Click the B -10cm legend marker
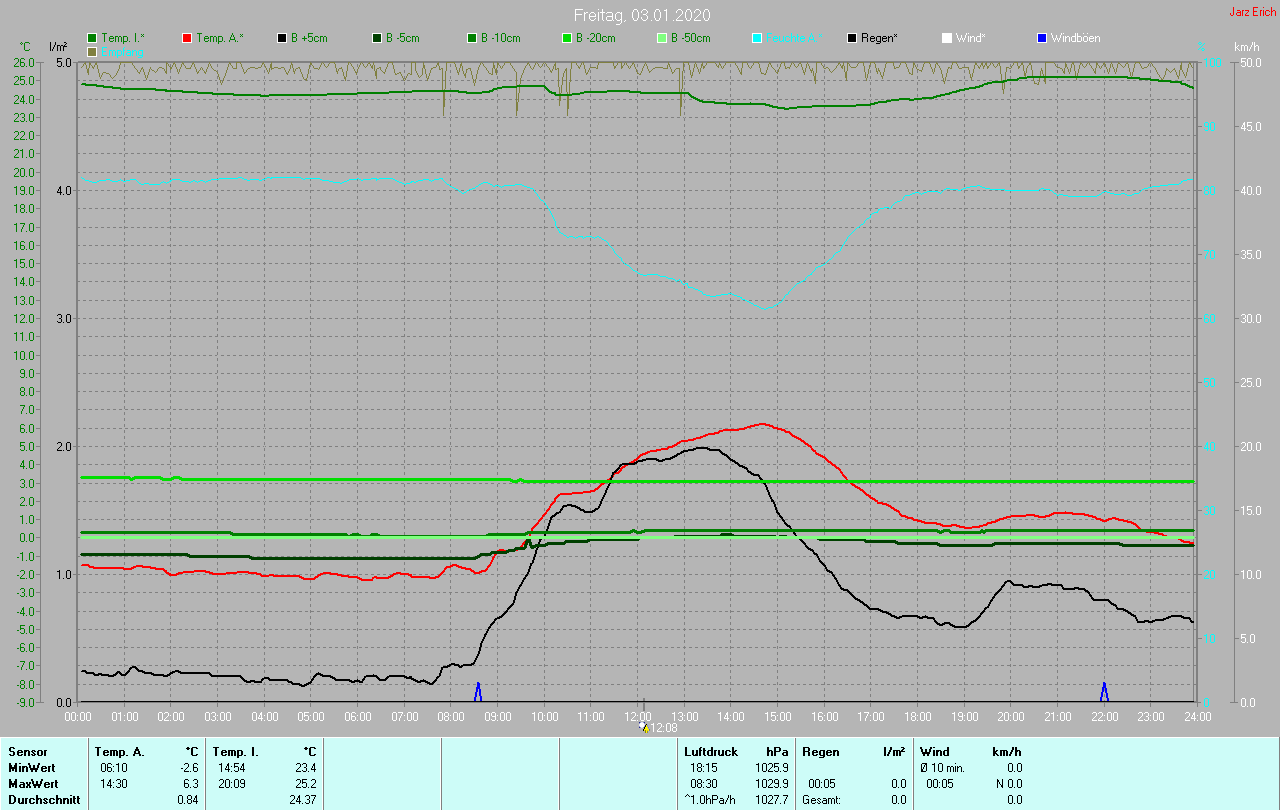The height and width of the screenshot is (810, 1280). [472, 38]
